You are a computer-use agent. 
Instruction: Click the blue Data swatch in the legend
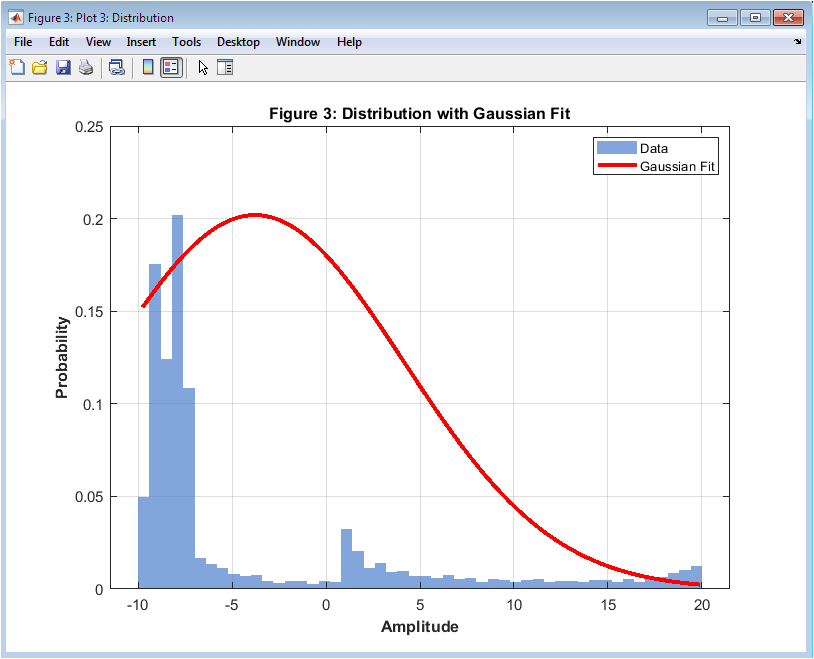617,148
